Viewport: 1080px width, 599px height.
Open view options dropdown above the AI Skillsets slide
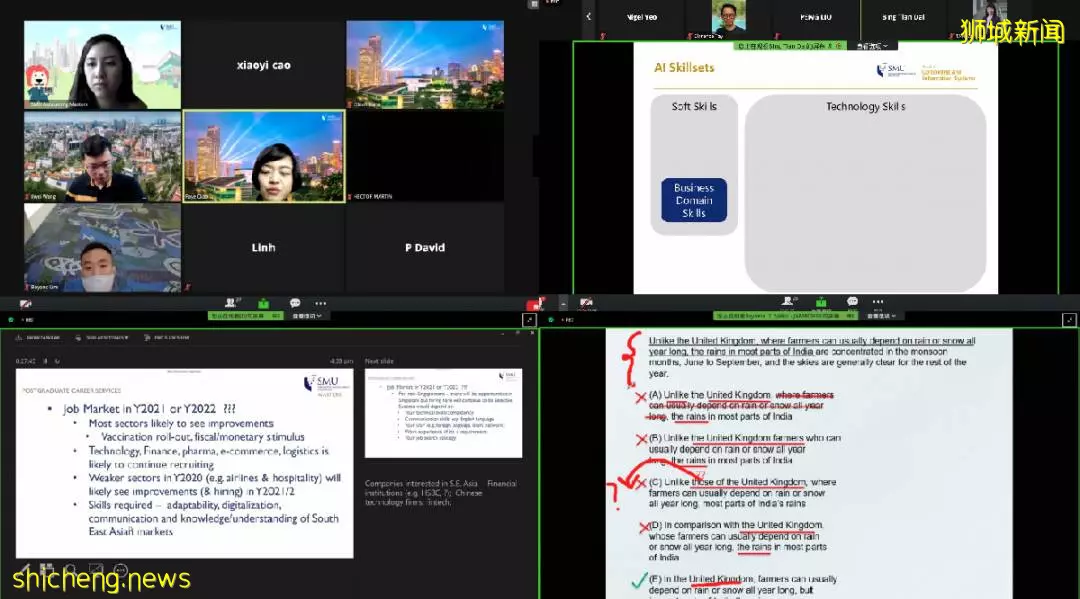point(872,46)
